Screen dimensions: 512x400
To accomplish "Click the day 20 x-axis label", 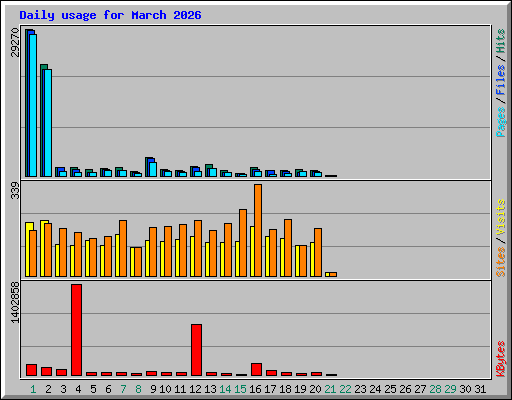I will pos(315,389).
